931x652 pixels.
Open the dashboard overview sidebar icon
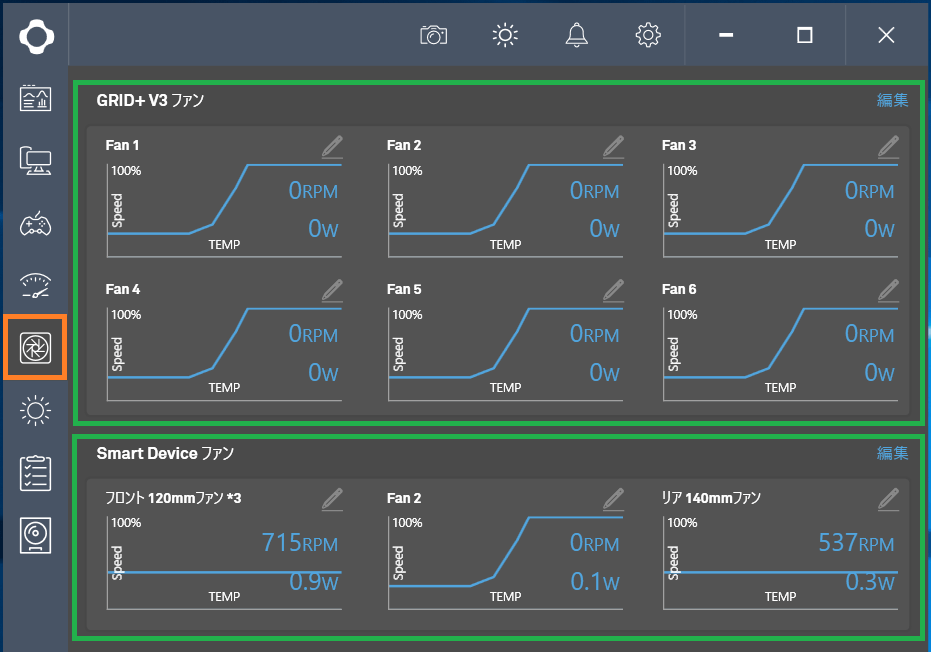click(x=36, y=98)
